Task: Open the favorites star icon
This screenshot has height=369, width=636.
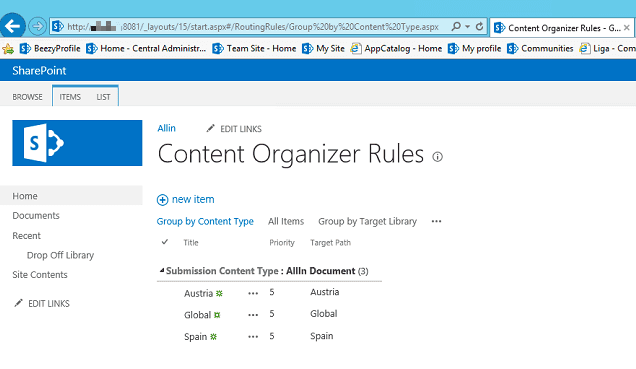Action: pos(8,49)
